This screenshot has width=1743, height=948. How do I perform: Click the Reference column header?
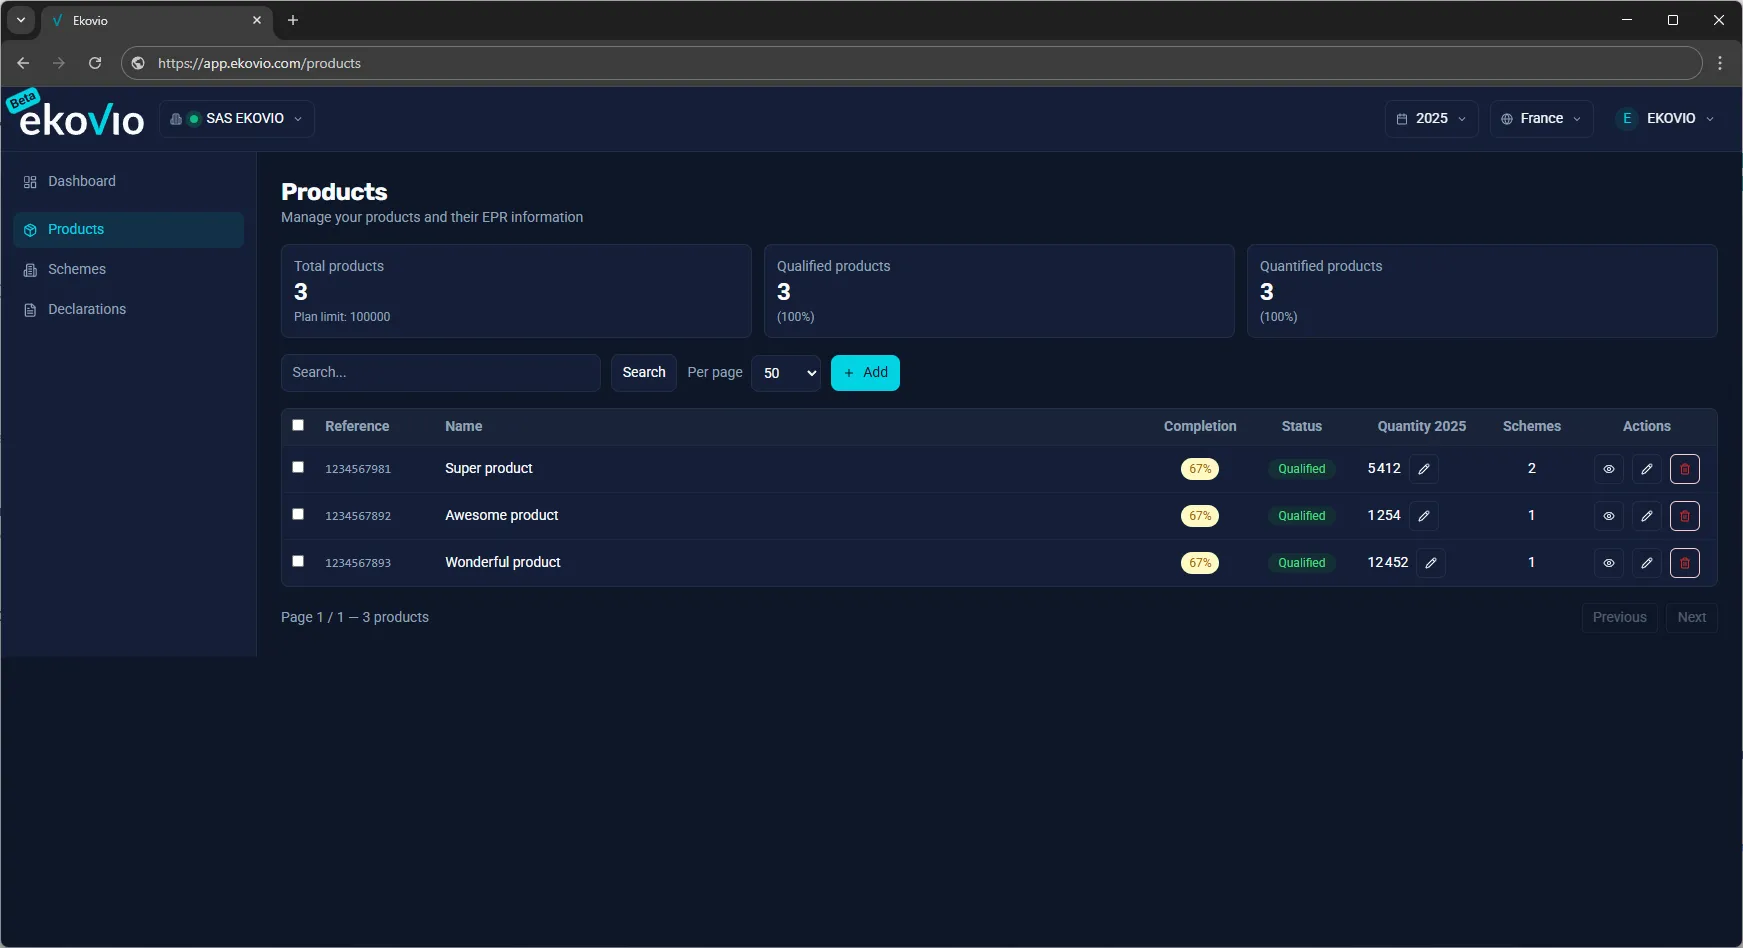click(x=357, y=426)
